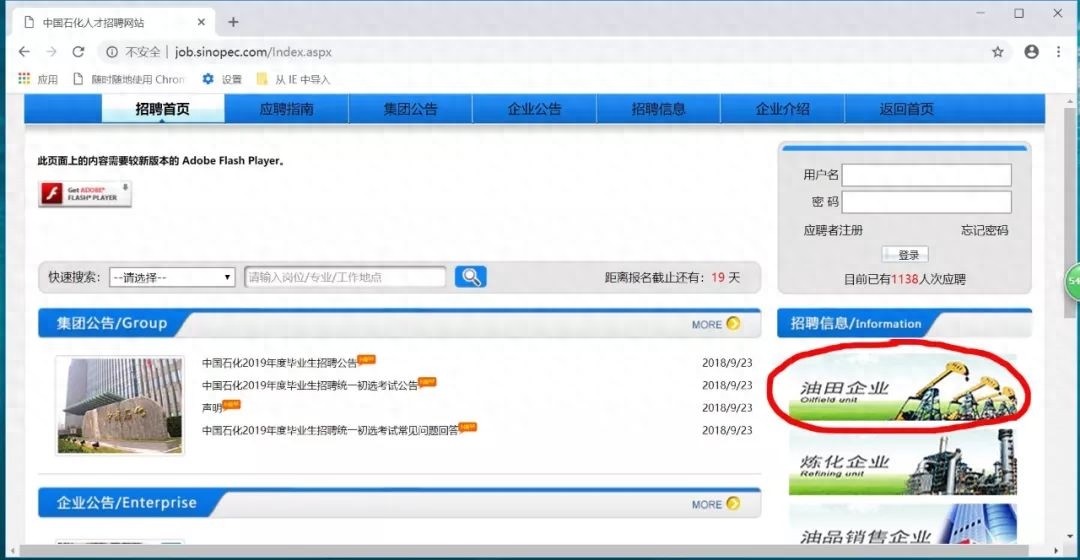This screenshot has width=1080, height=560.
Task: Open the 应用 apps grid shortcut
Action: [x=38, y=79]
